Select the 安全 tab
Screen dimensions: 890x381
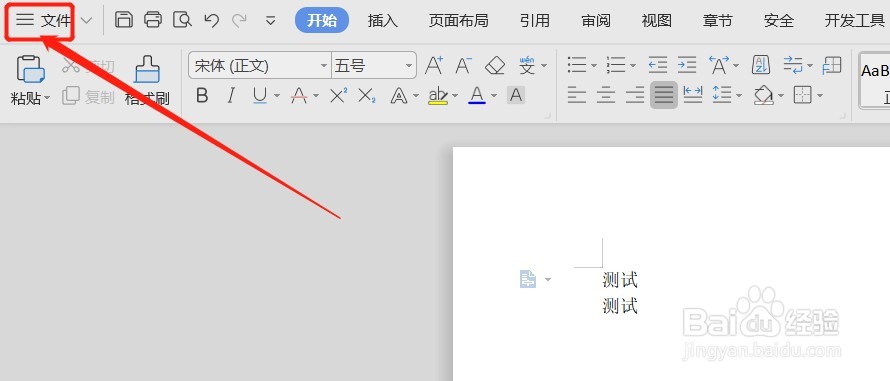(778, 21)
